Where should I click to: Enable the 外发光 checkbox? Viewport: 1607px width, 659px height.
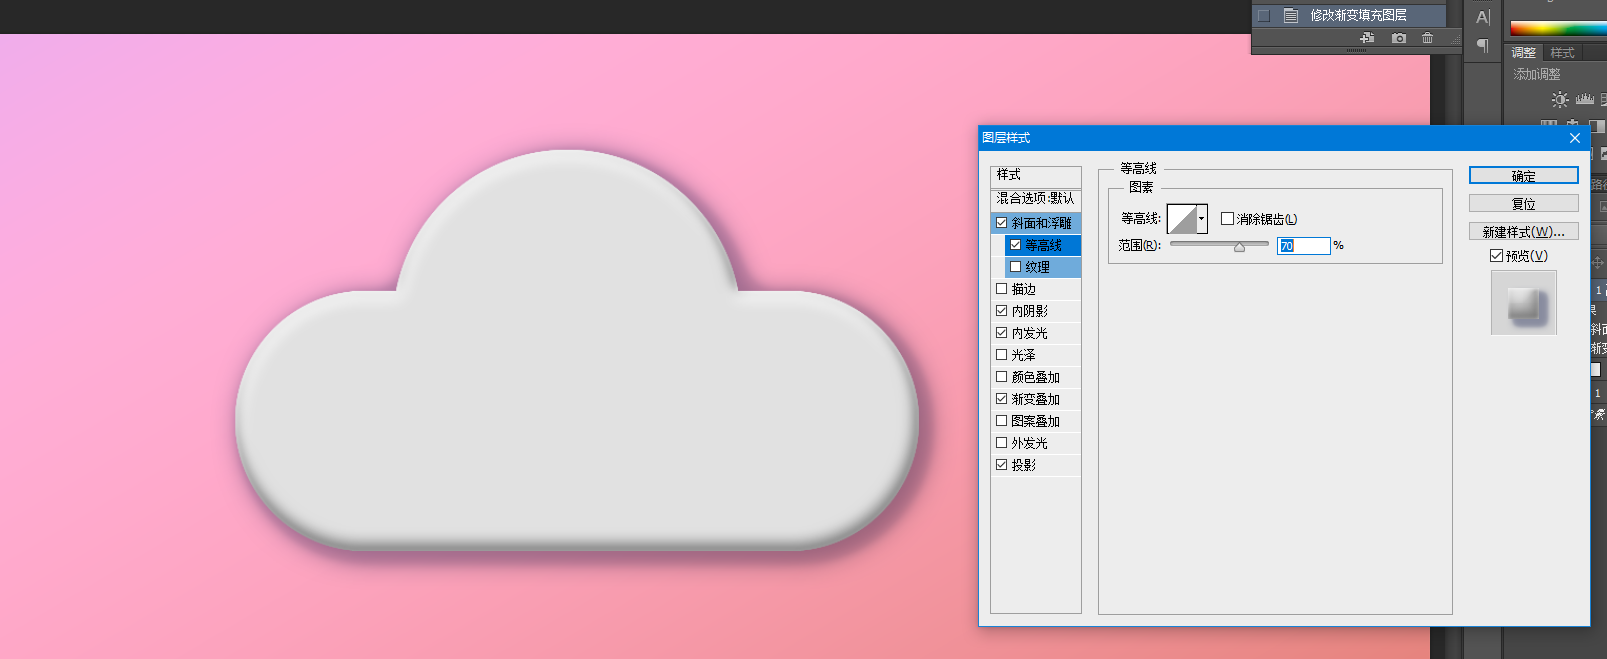coord(1002,443)
